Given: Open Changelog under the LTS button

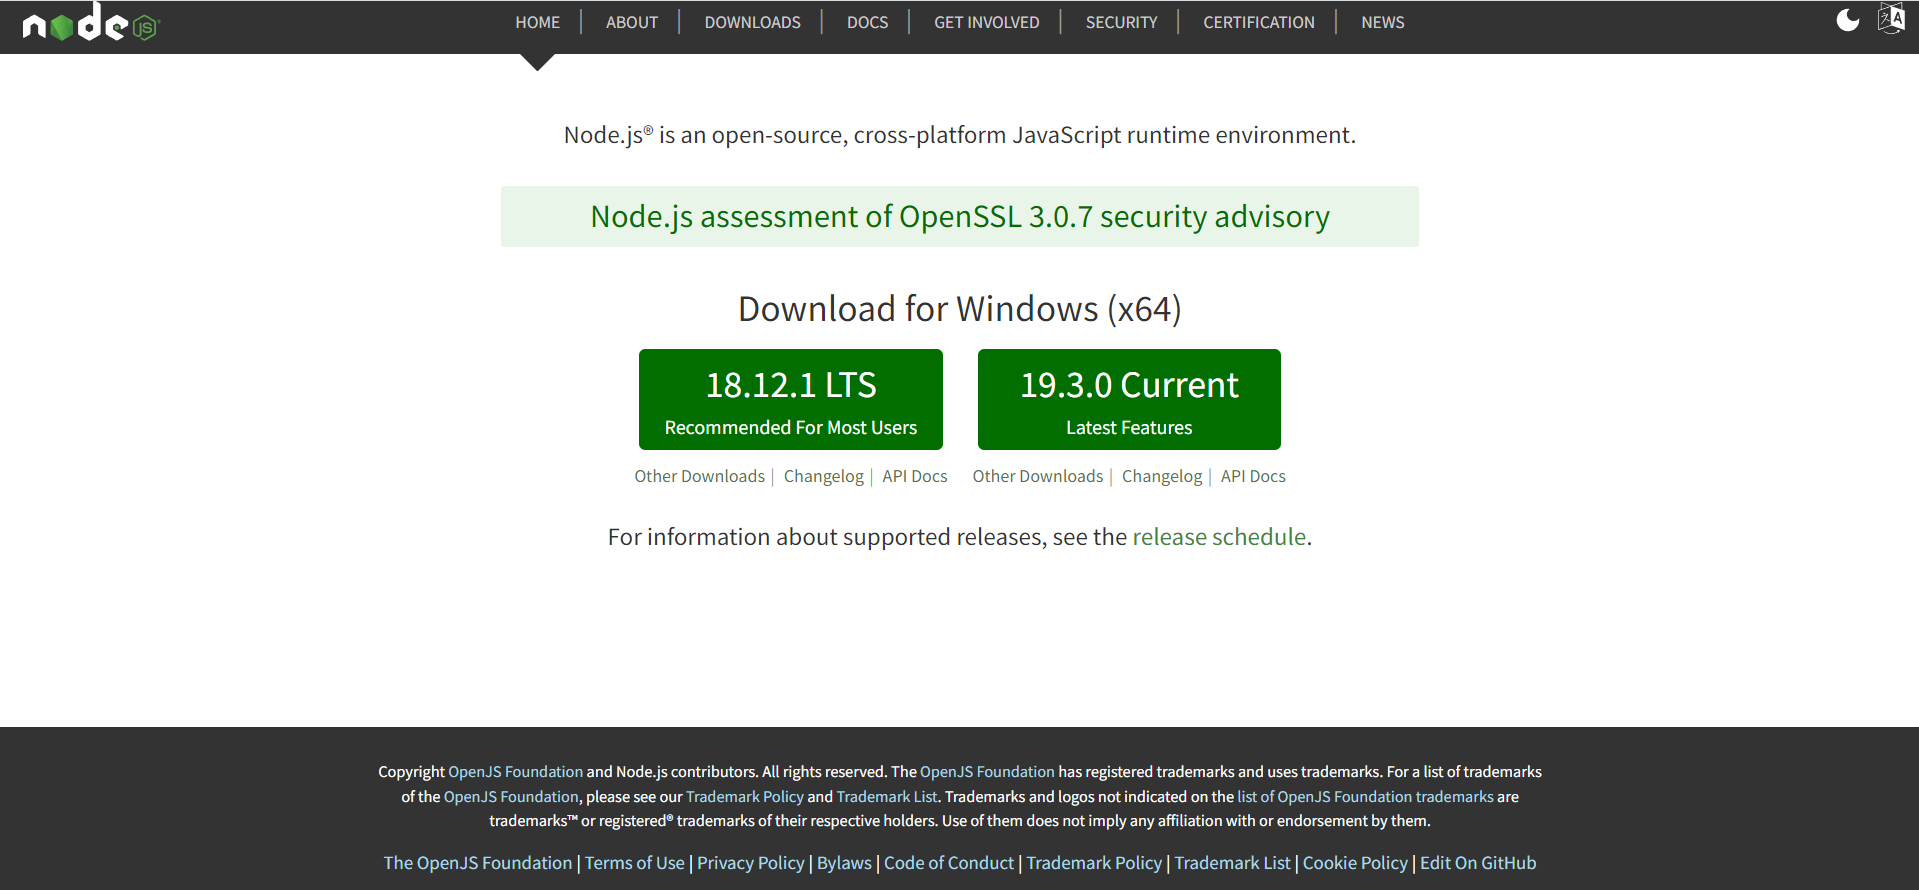Looking at the screenshot, I should [823, 476].
